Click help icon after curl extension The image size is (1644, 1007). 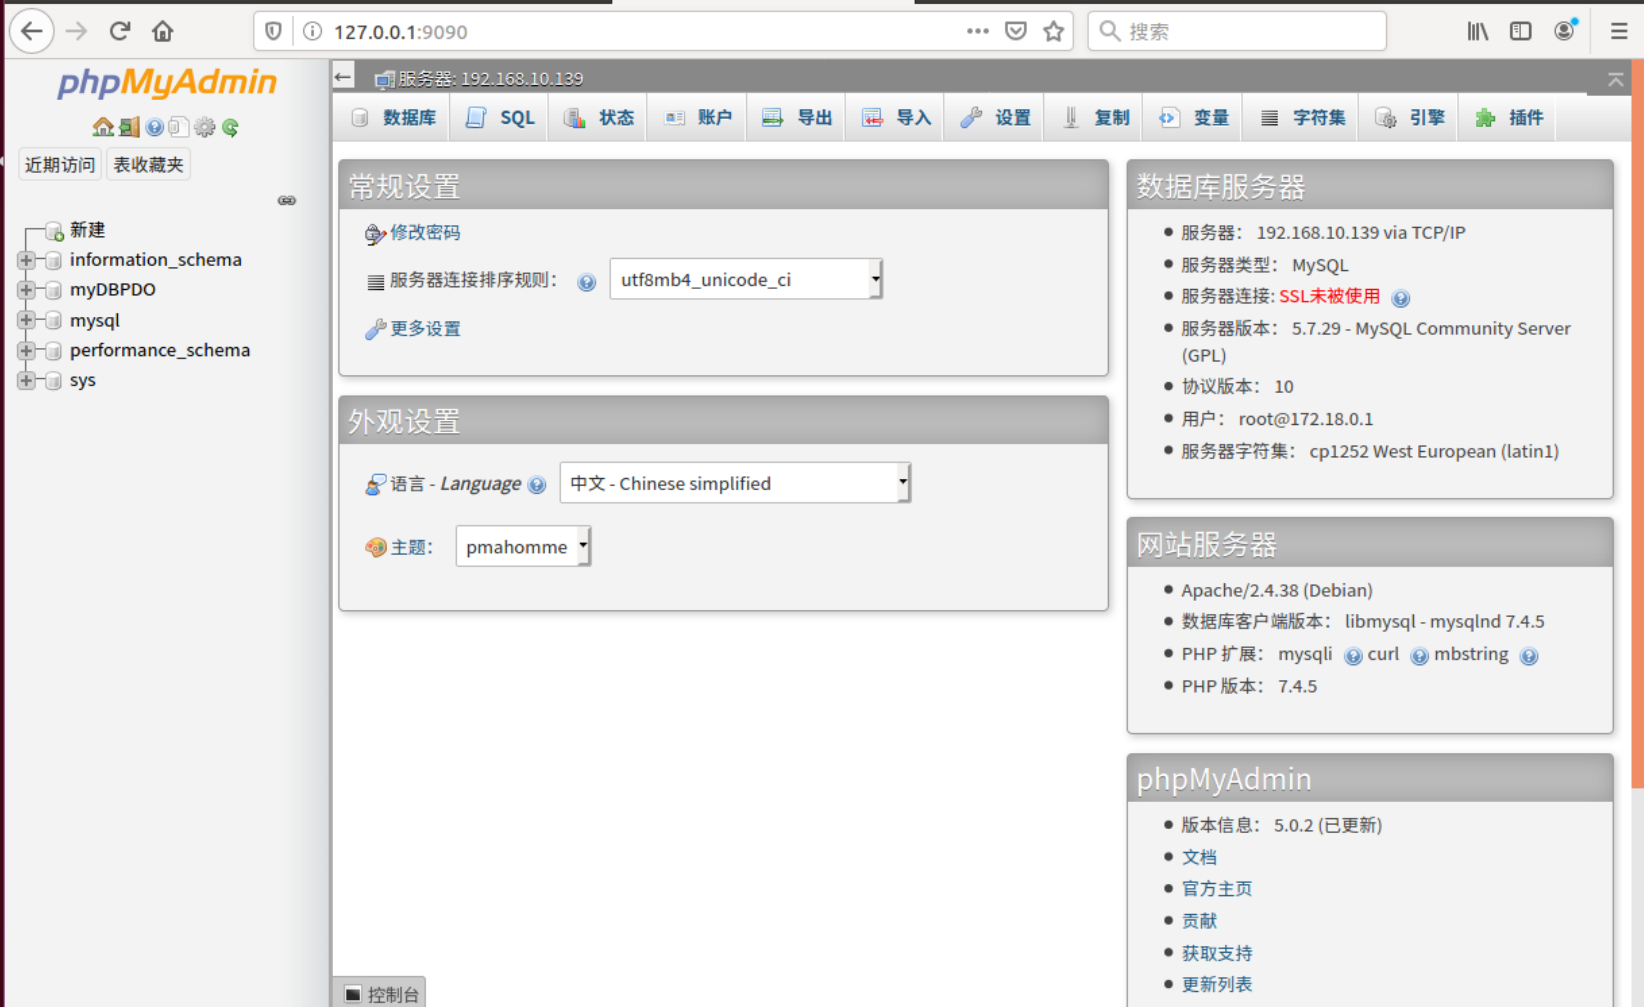pos(1419,656)
